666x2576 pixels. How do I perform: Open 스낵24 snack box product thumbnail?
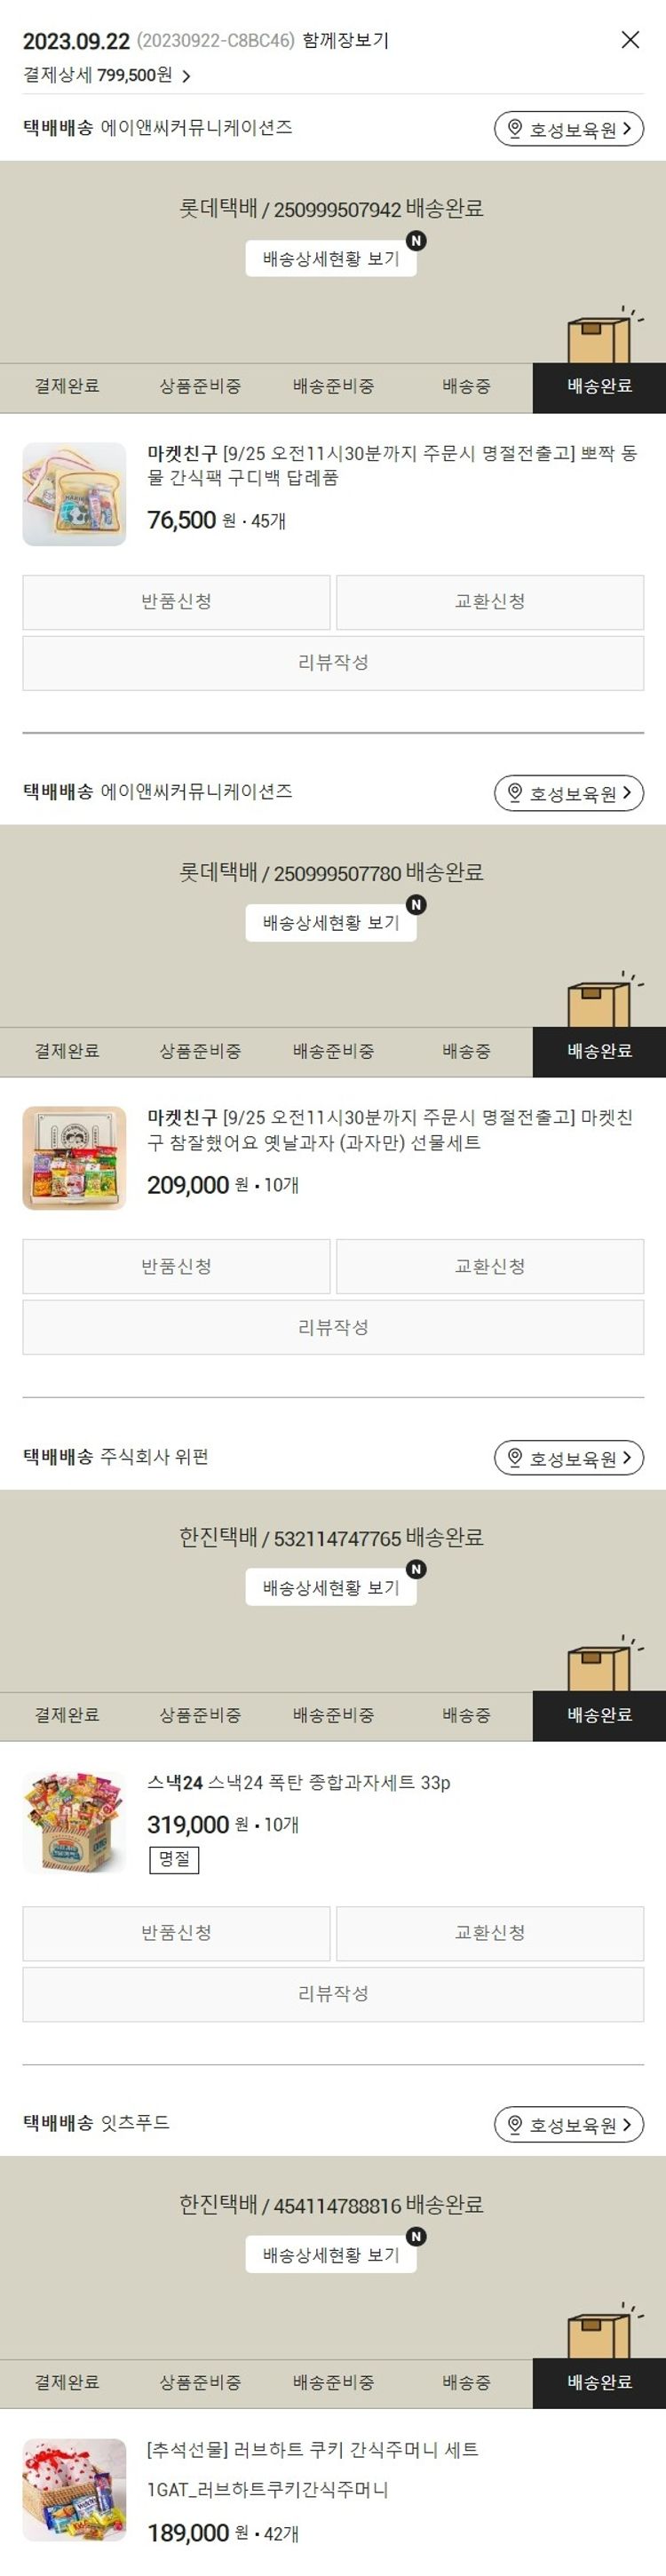[x=75, y=1823]
